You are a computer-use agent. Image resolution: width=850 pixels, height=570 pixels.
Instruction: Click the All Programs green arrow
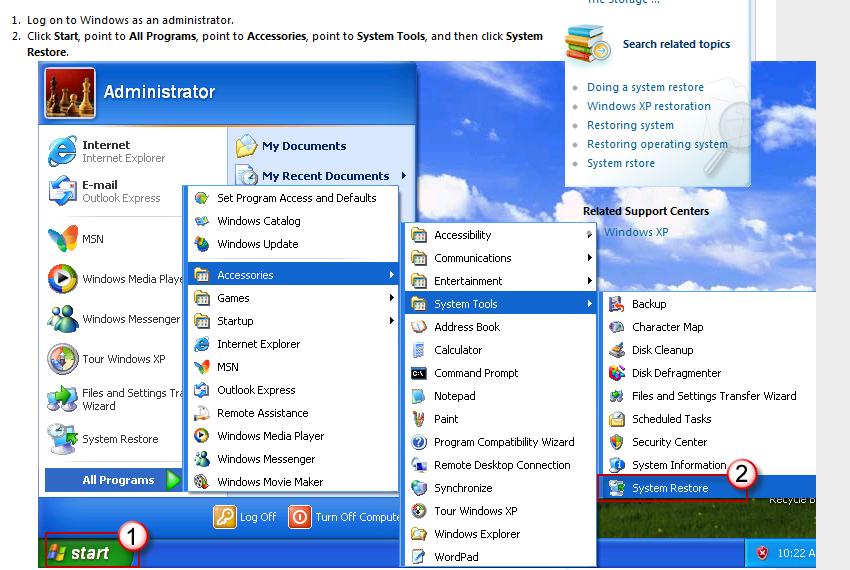click(173, 480)
